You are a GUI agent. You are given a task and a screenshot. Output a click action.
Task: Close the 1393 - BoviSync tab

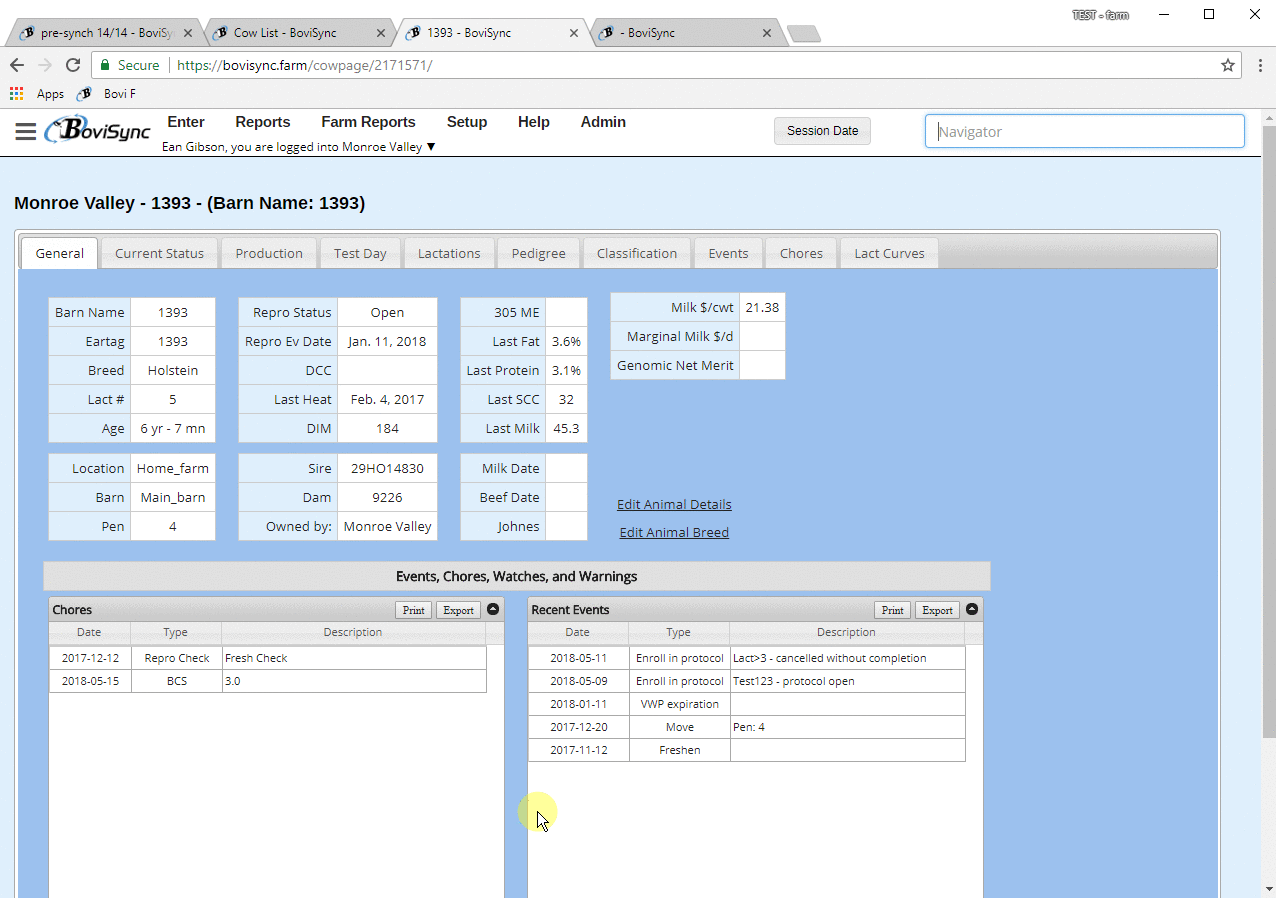(574, 33)
